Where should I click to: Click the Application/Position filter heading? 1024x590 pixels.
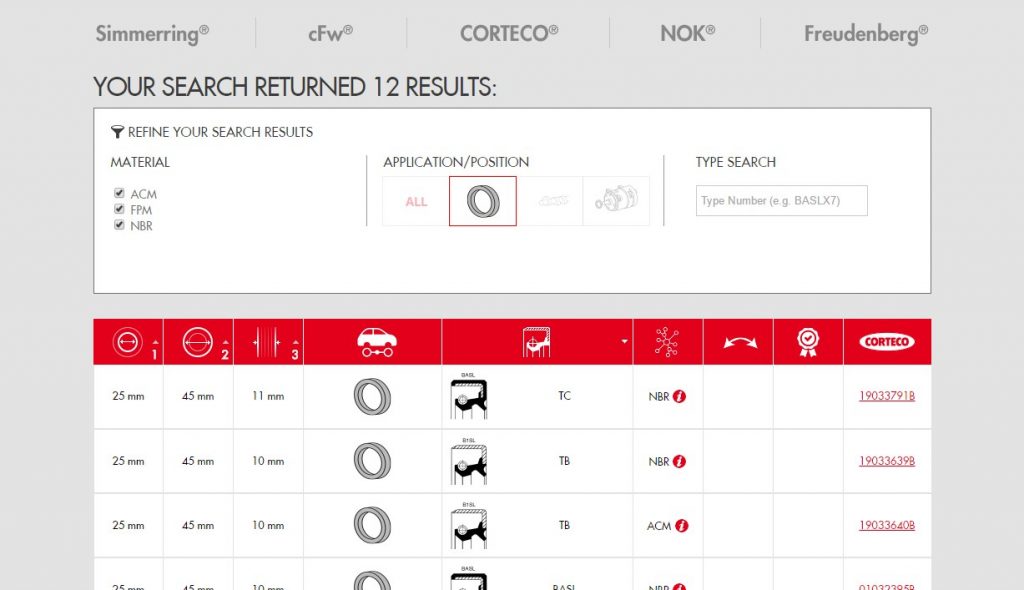456,162
